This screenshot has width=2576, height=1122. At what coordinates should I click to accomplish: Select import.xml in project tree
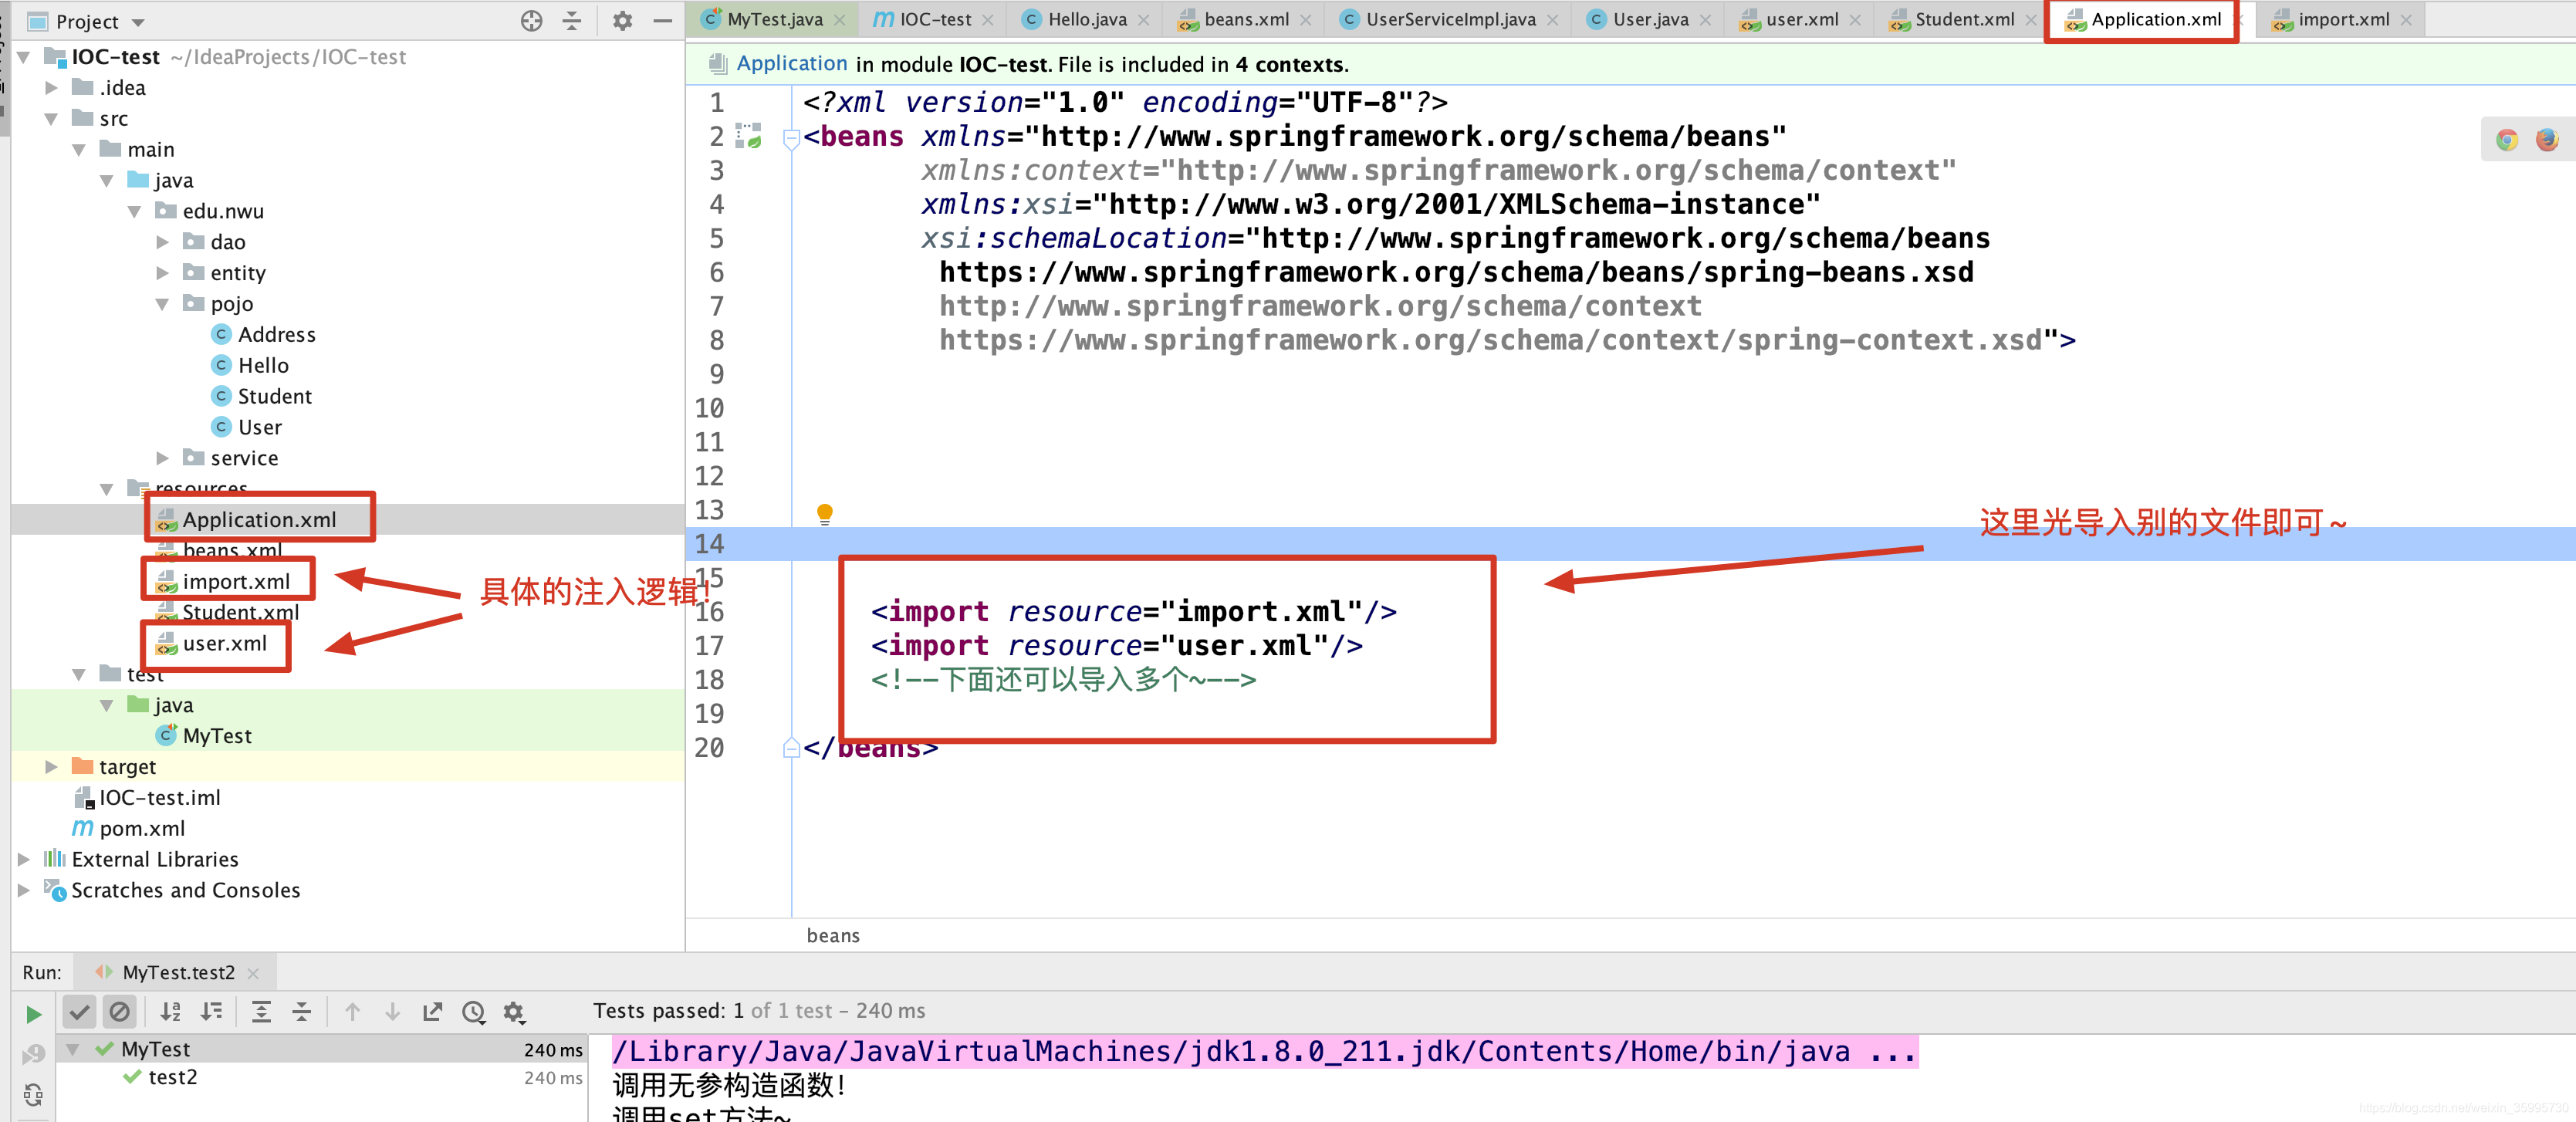236,582
